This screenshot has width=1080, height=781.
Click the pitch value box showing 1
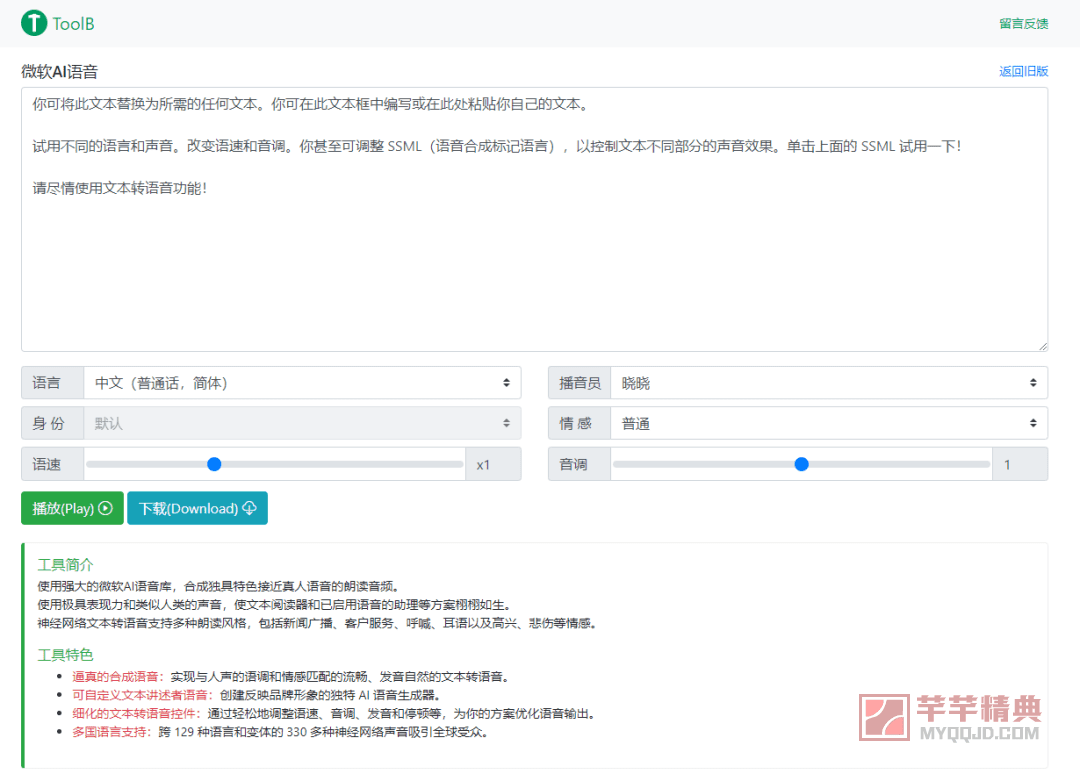(x=1020, y=464)
